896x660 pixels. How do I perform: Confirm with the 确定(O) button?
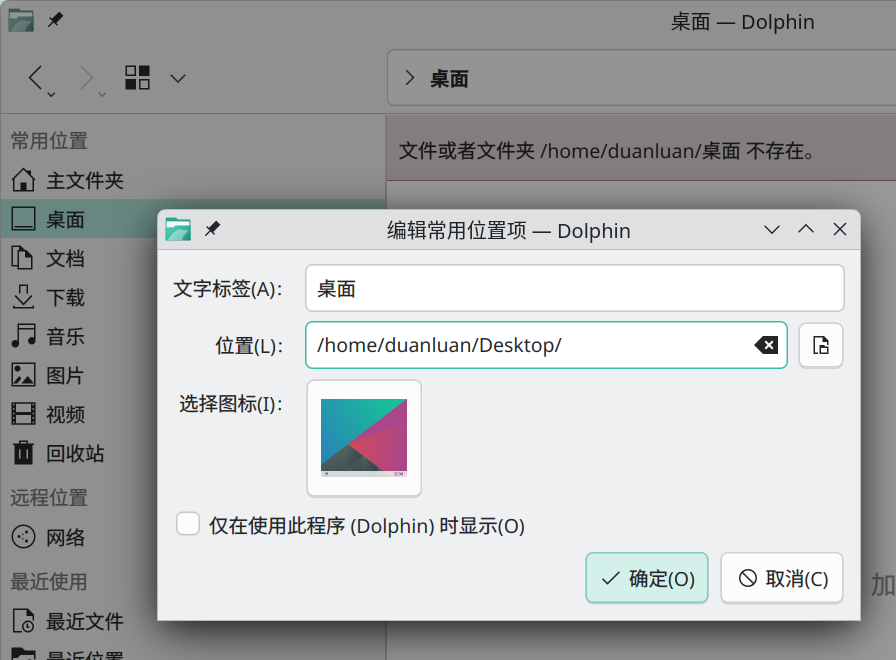[x=647, y=578]
